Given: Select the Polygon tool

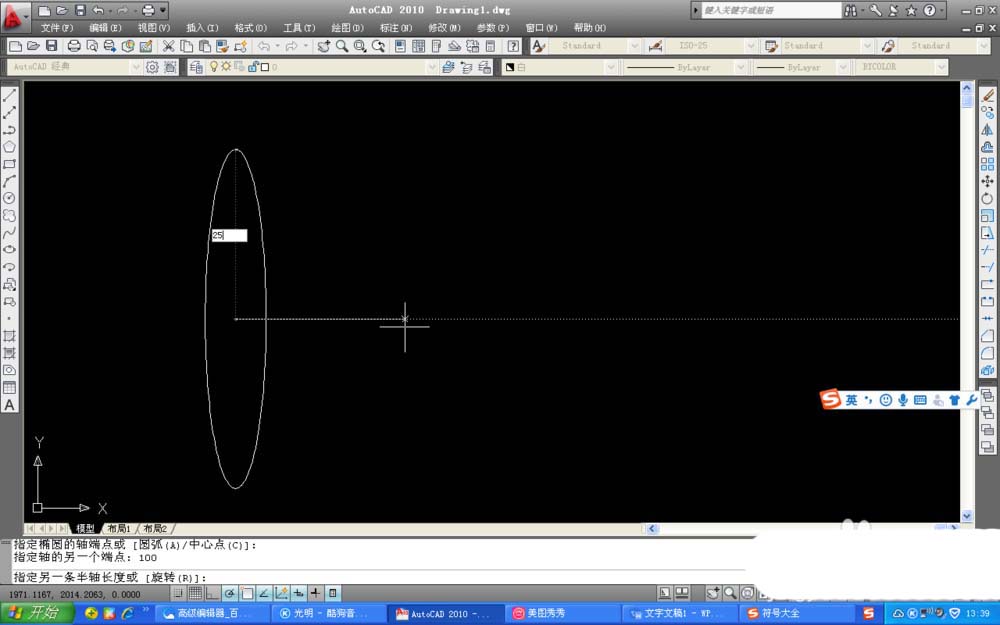Looking at the screenshot, I should [x=10, y=147].
